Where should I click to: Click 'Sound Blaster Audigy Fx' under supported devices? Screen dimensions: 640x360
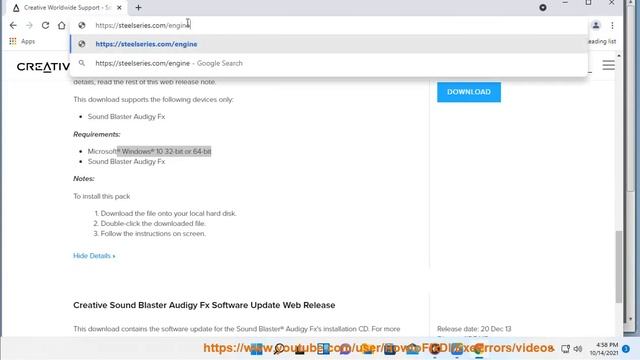126,117
